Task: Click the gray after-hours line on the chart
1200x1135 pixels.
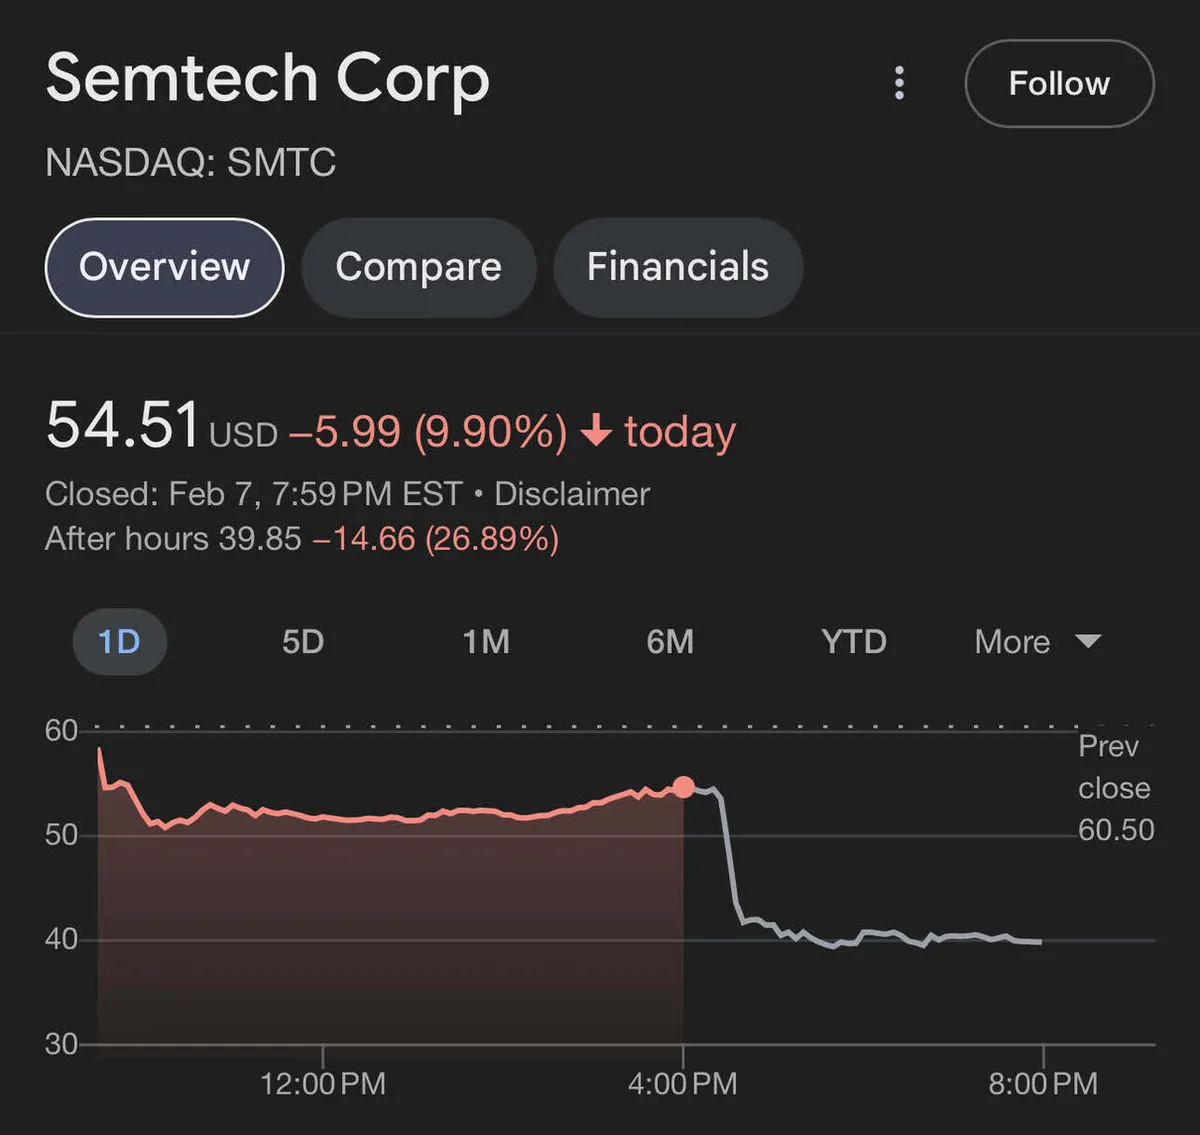Action: (x=880, y=934)
